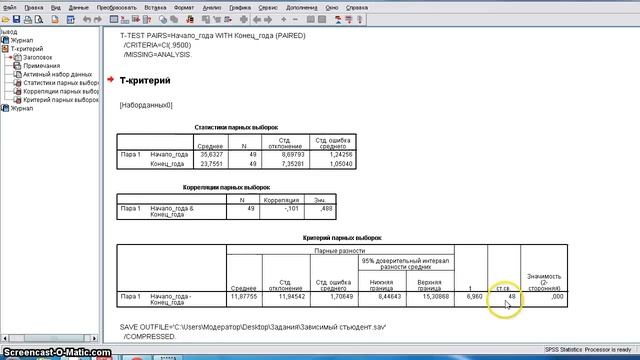
Task: Click the Print toolbar icon
Action: [x=28, y=20]
